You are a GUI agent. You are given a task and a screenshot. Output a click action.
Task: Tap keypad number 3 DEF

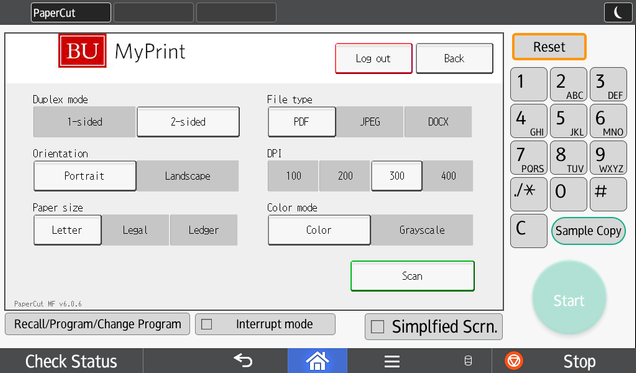608,84
